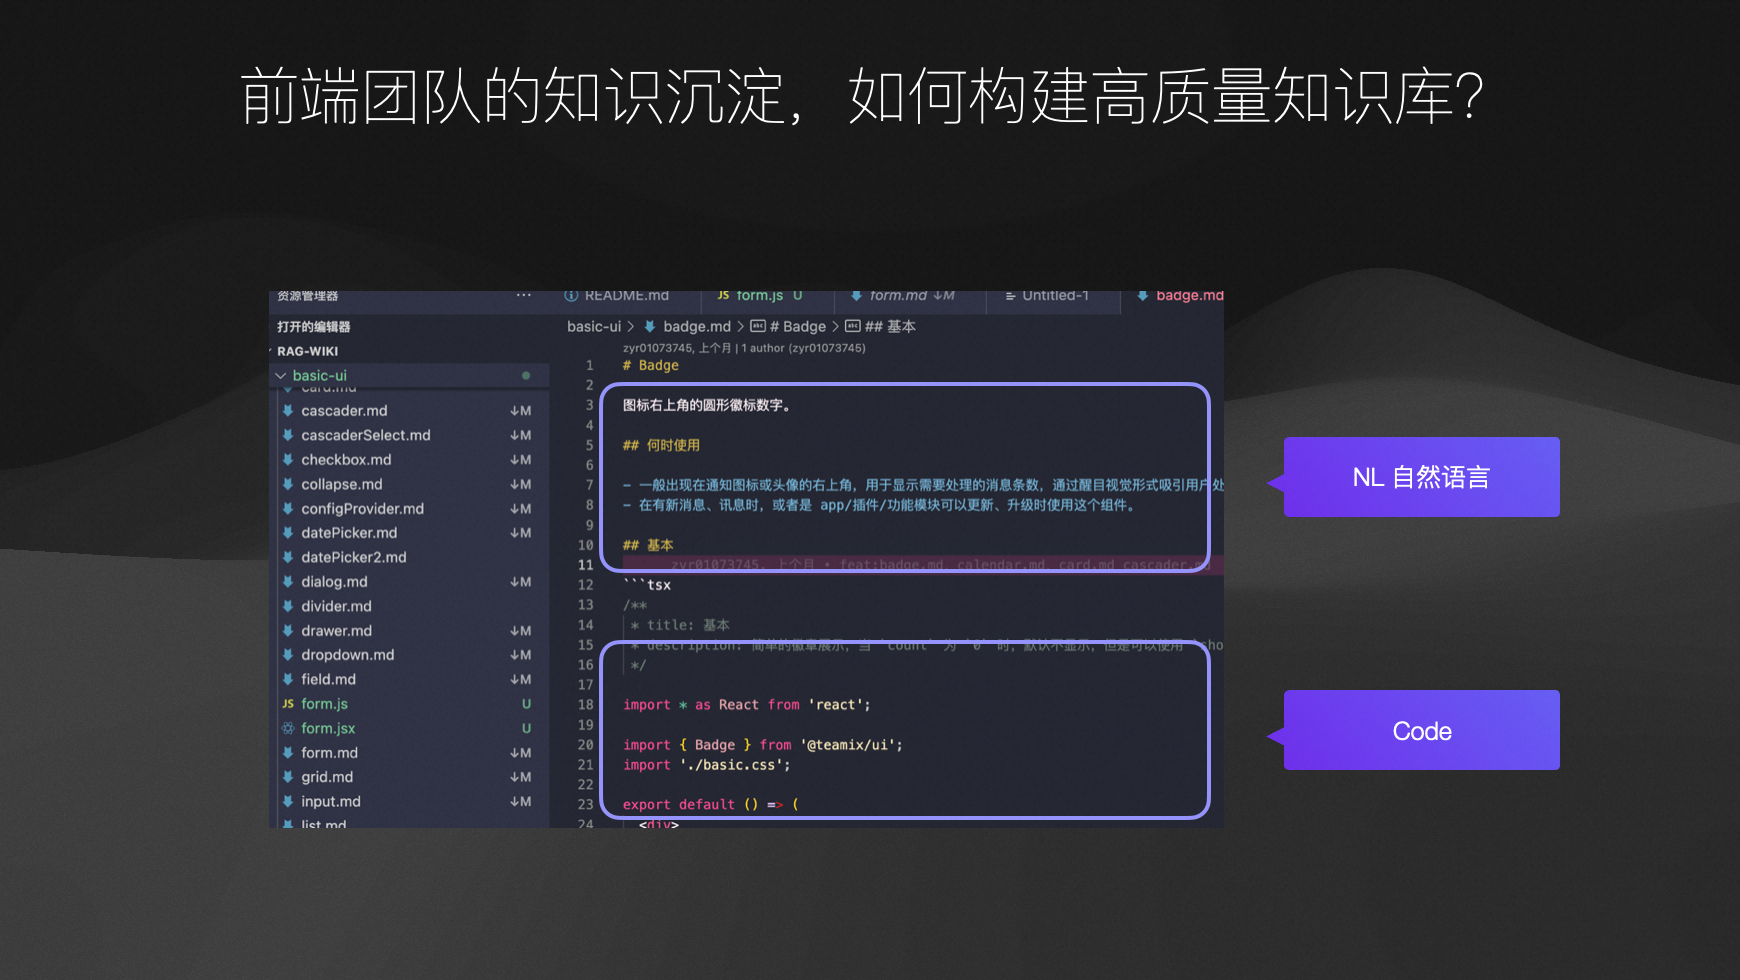
Task: Open divider.md in the file tree
Action: tap(336, 606)
